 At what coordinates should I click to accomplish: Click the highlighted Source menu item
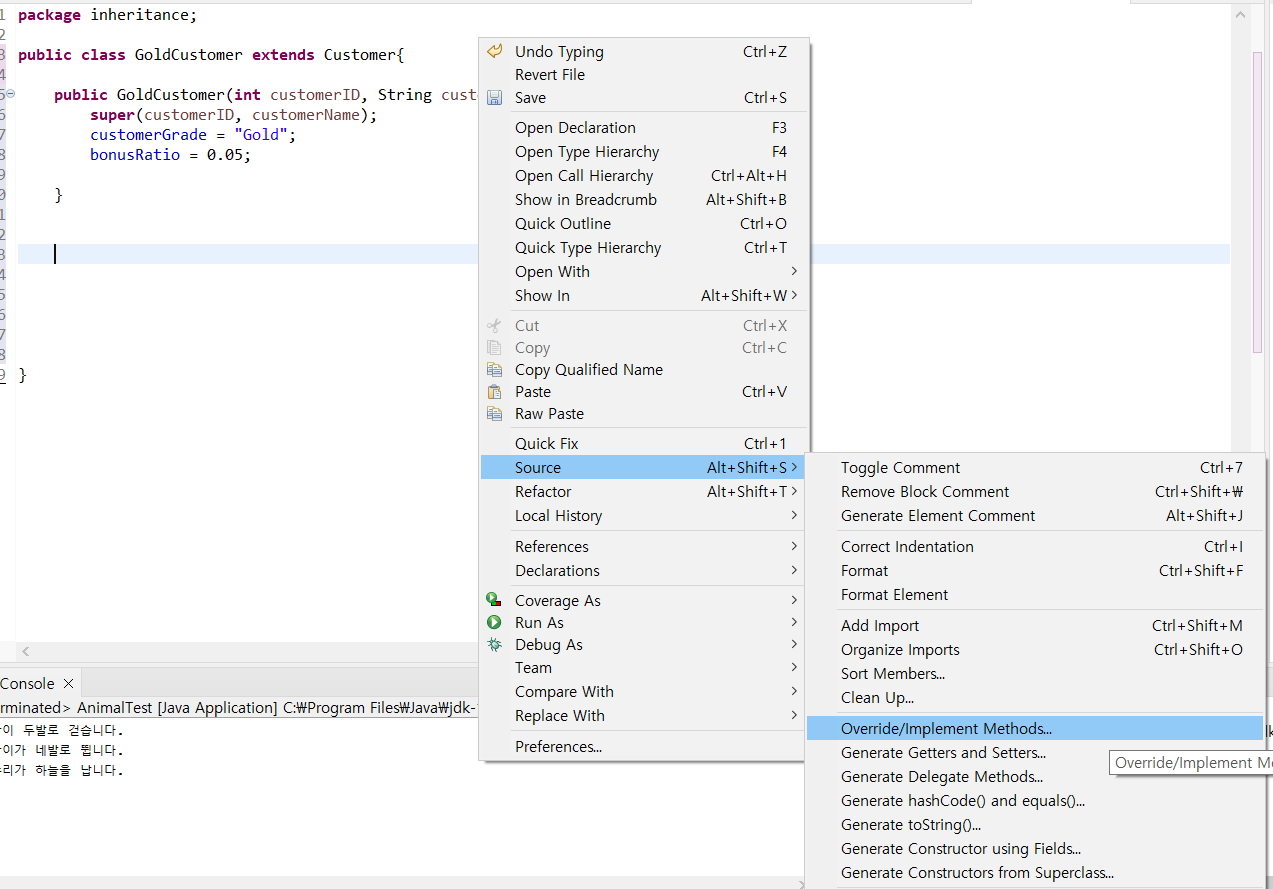click(x=642, y=468)
